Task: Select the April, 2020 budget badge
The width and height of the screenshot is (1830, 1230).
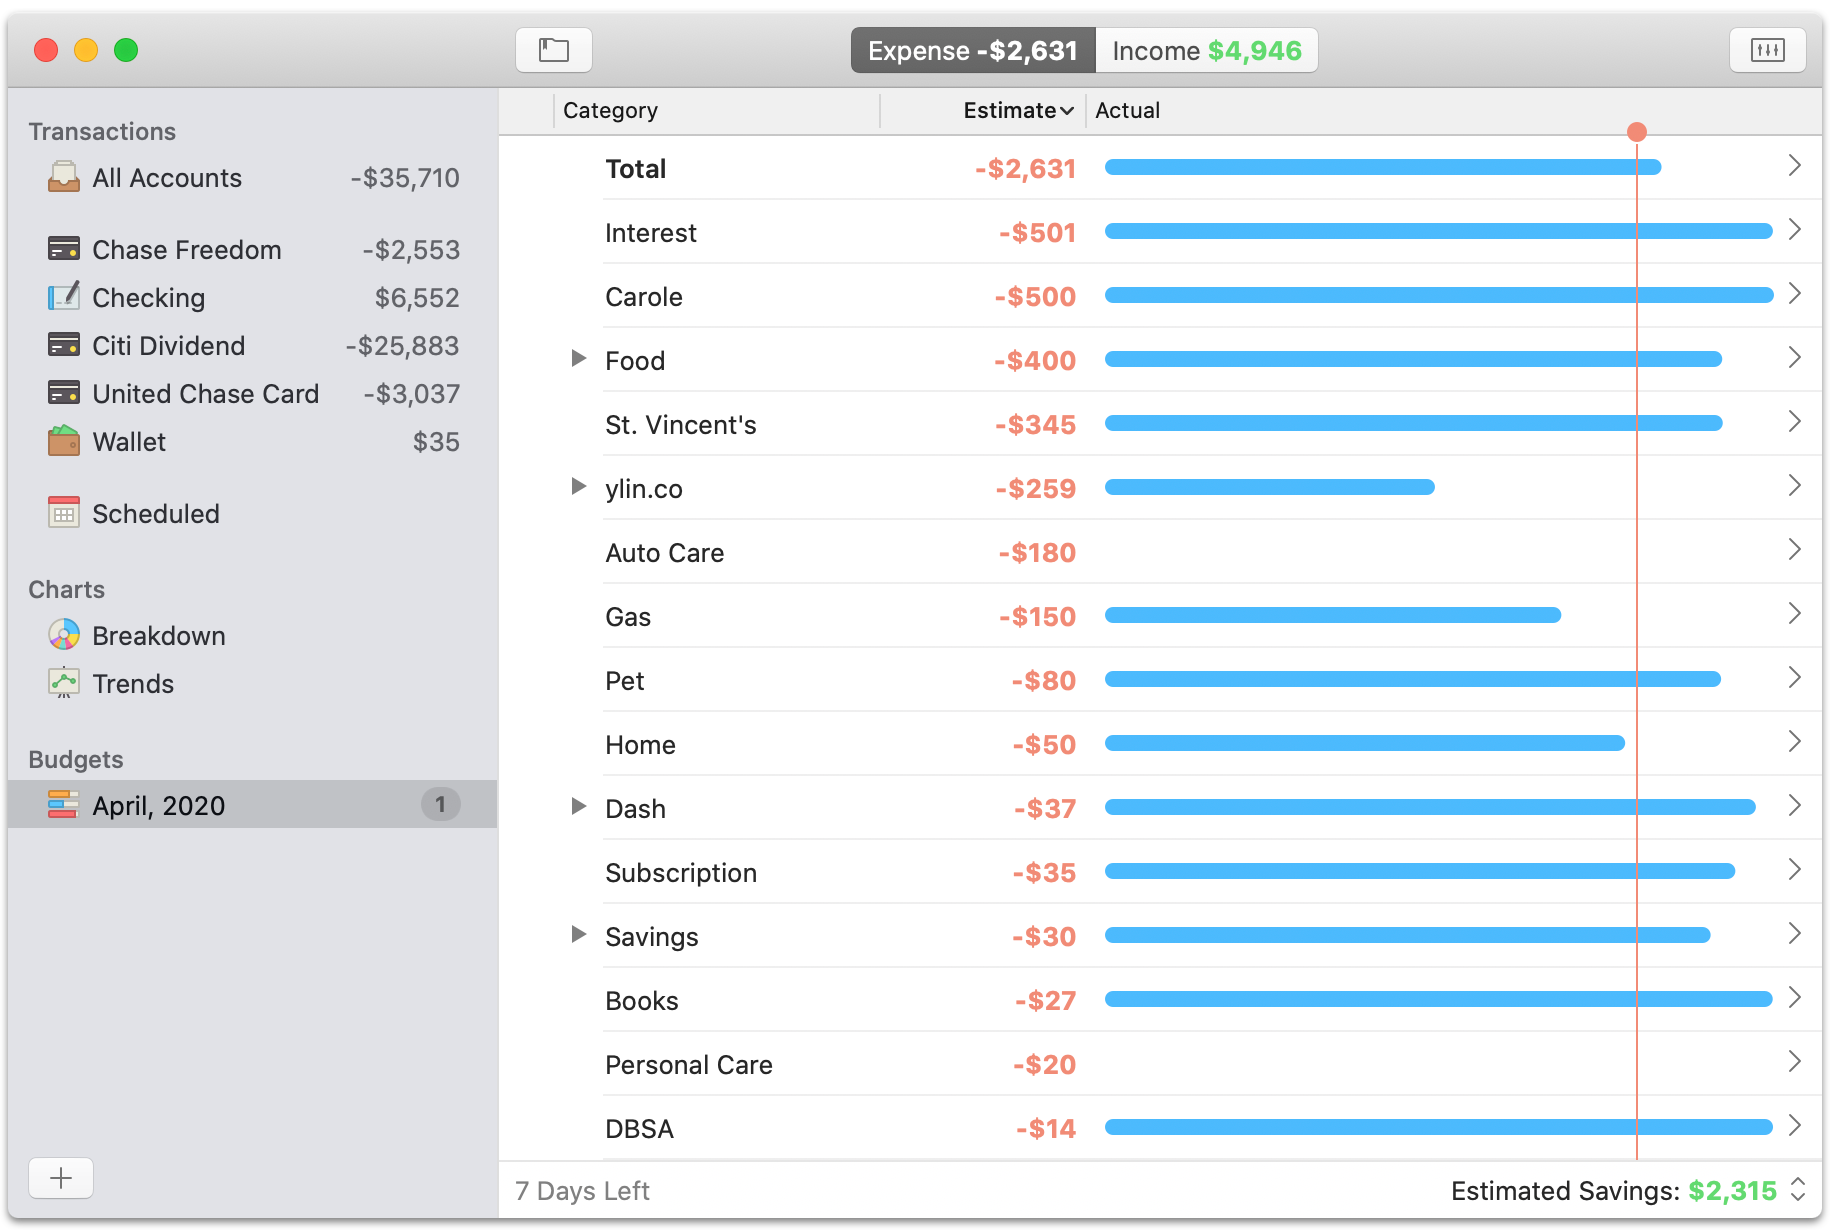Action: tap(440, 805)
